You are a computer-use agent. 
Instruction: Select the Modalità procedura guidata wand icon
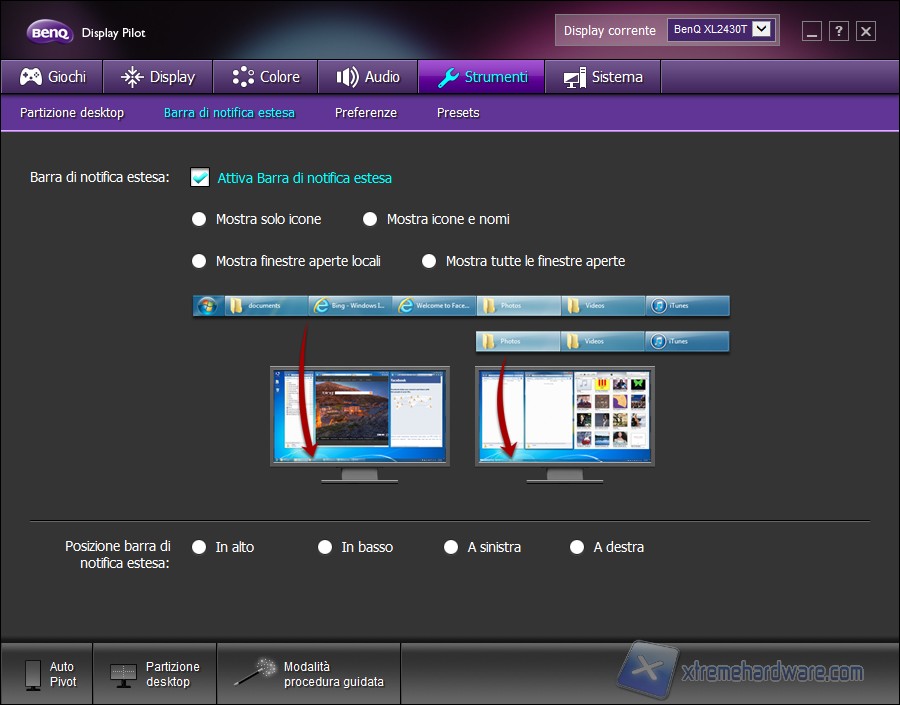point(258,672)
